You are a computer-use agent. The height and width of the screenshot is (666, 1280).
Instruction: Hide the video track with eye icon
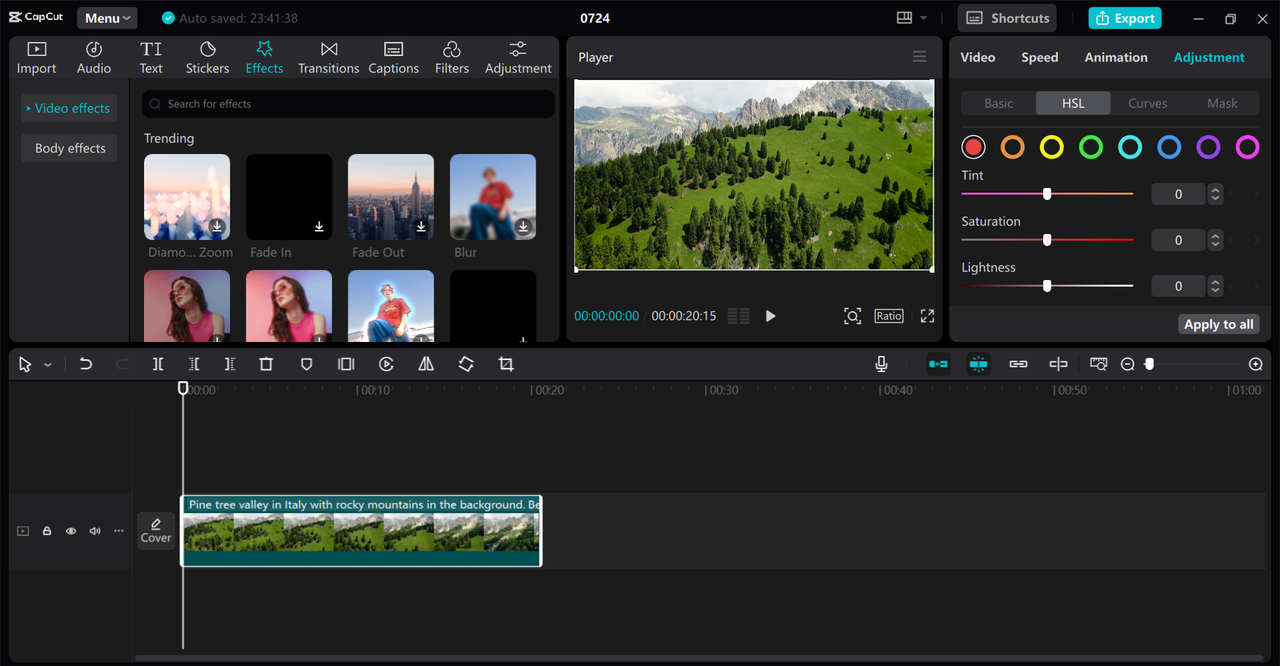(70, 531)
